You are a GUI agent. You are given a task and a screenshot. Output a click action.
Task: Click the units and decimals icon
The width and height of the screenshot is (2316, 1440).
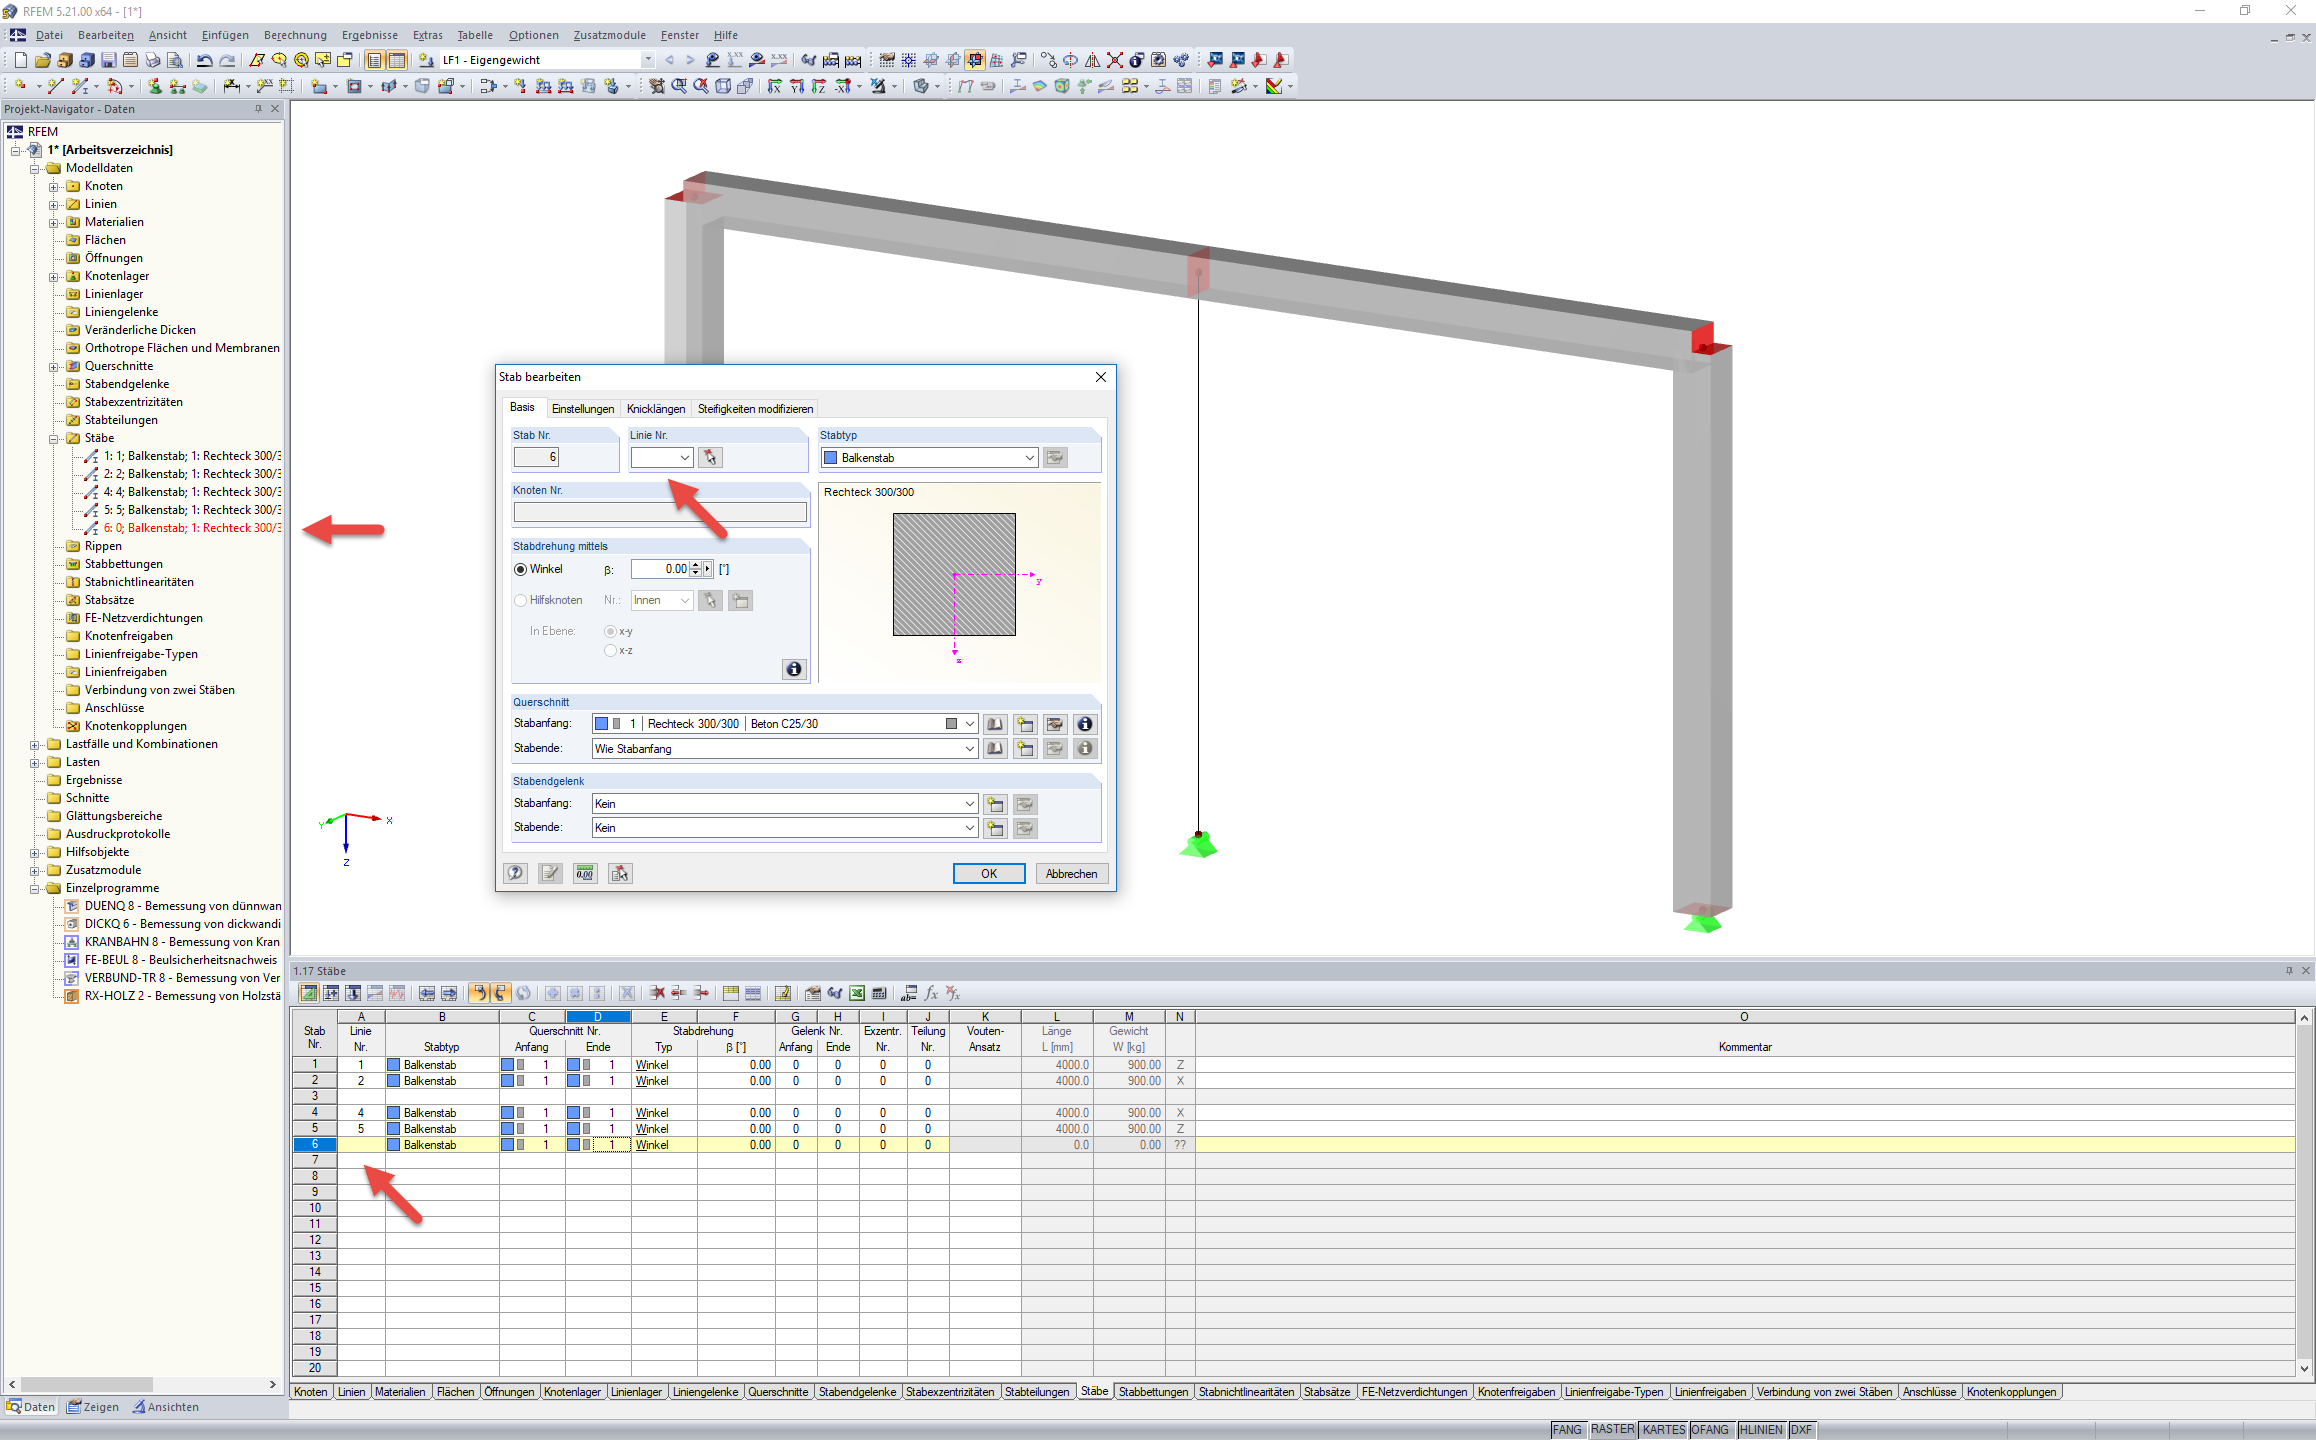tap(585, 874)
